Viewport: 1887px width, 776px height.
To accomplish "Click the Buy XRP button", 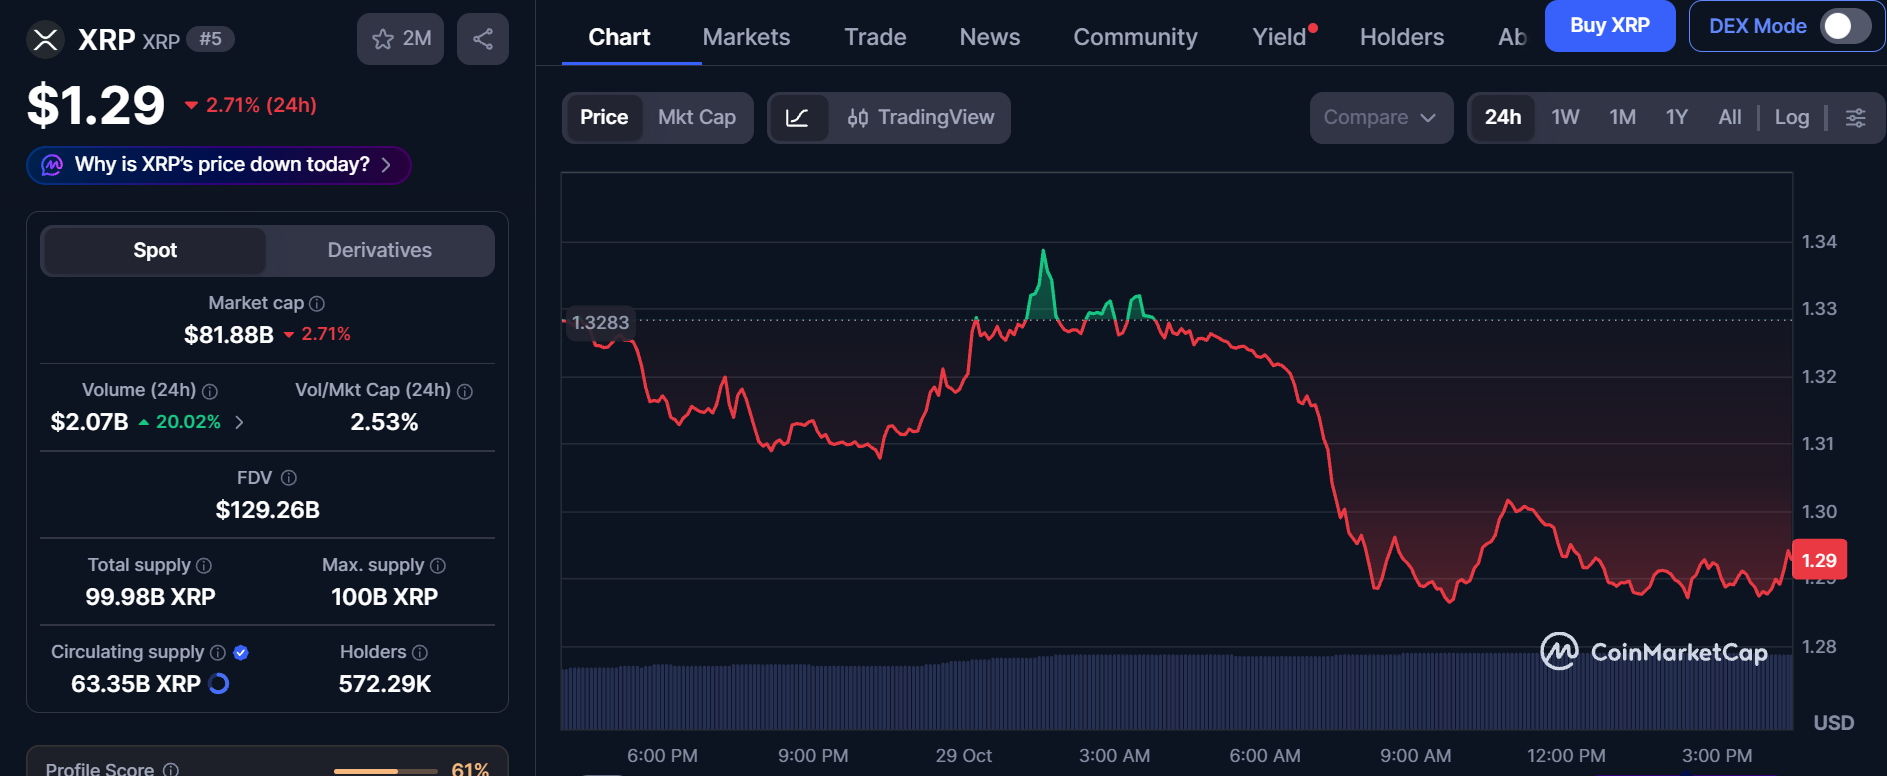I will pyautogui.click(x=1610, y=26).
